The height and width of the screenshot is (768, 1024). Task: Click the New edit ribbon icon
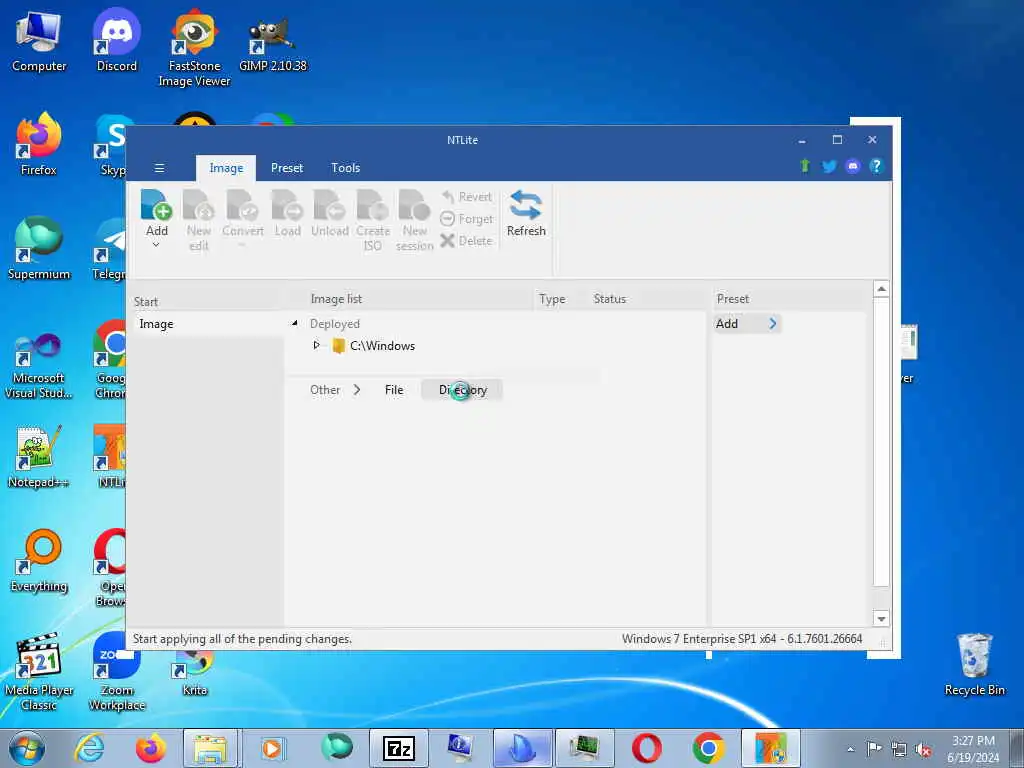tap(199, 220)
